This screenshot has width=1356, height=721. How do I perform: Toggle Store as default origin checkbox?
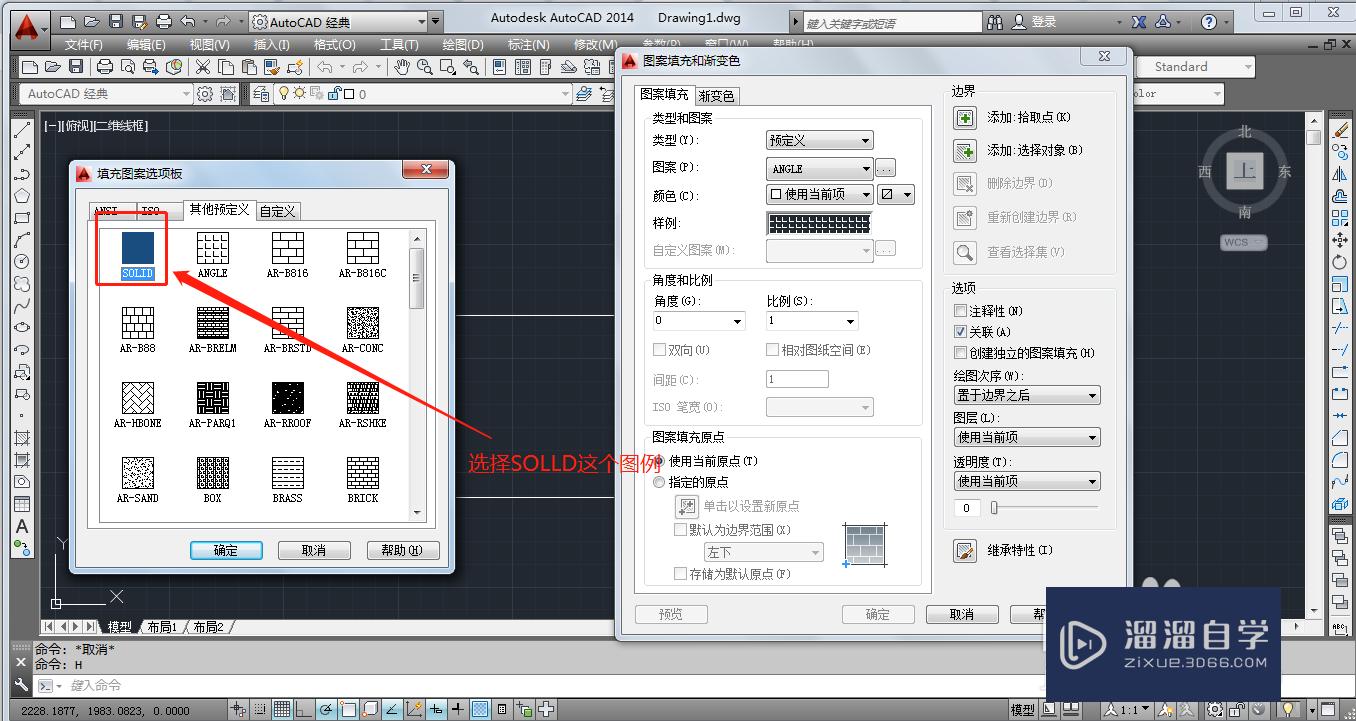[681, 574]
